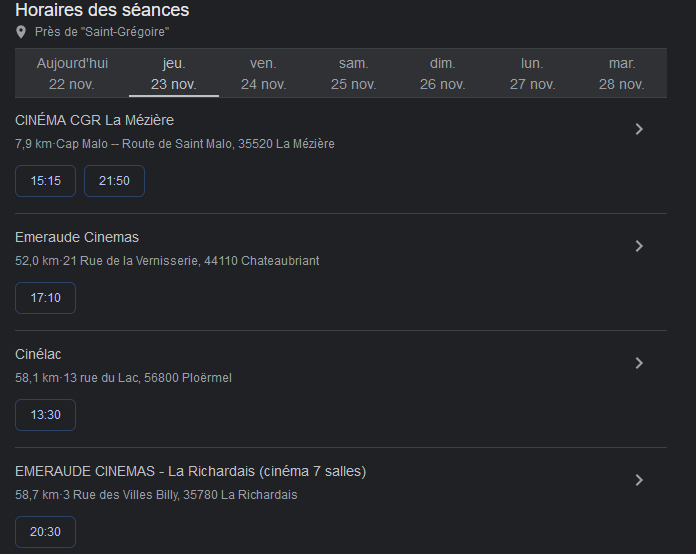The height and width of the screenshot is (554, 696).
Task: Select the mar. 28 nov. tab
Action: (x=621, y=73)
